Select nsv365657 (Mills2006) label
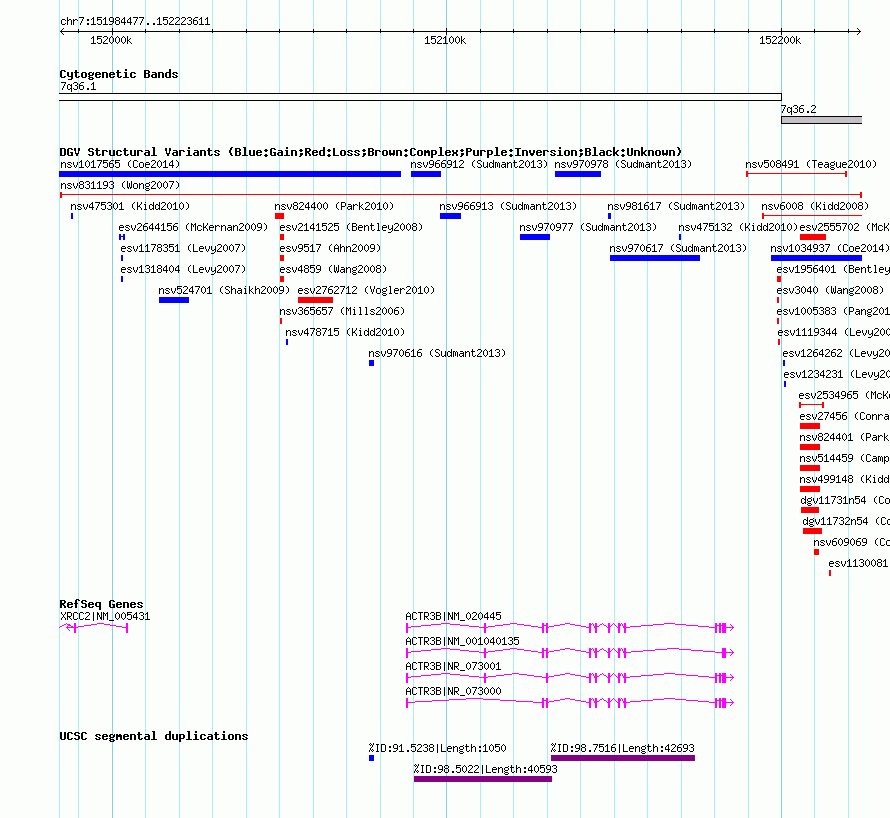890x818 pixels. (342, 311)
